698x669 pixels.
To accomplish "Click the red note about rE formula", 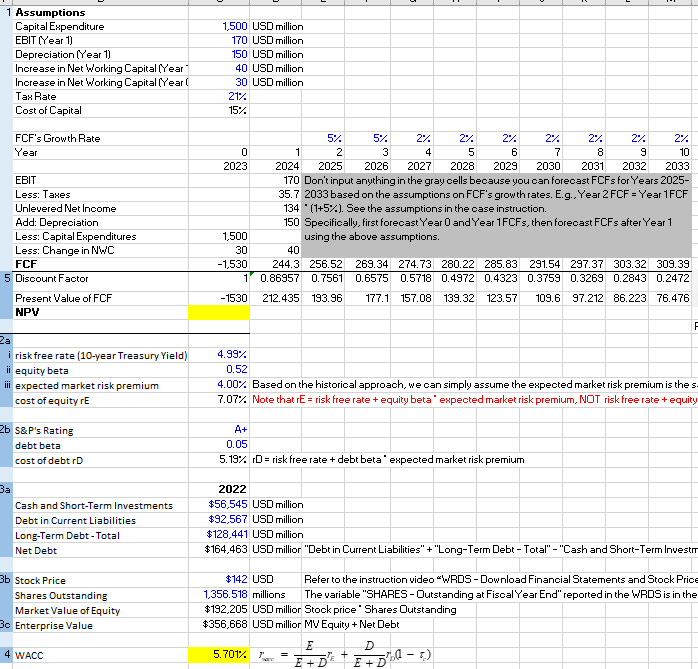I will (475, 400).
